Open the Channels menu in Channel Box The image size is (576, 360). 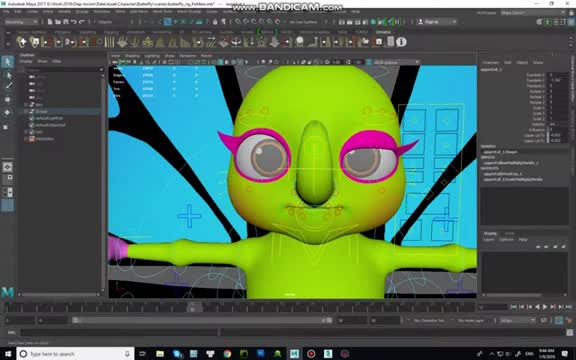point(491,62)
